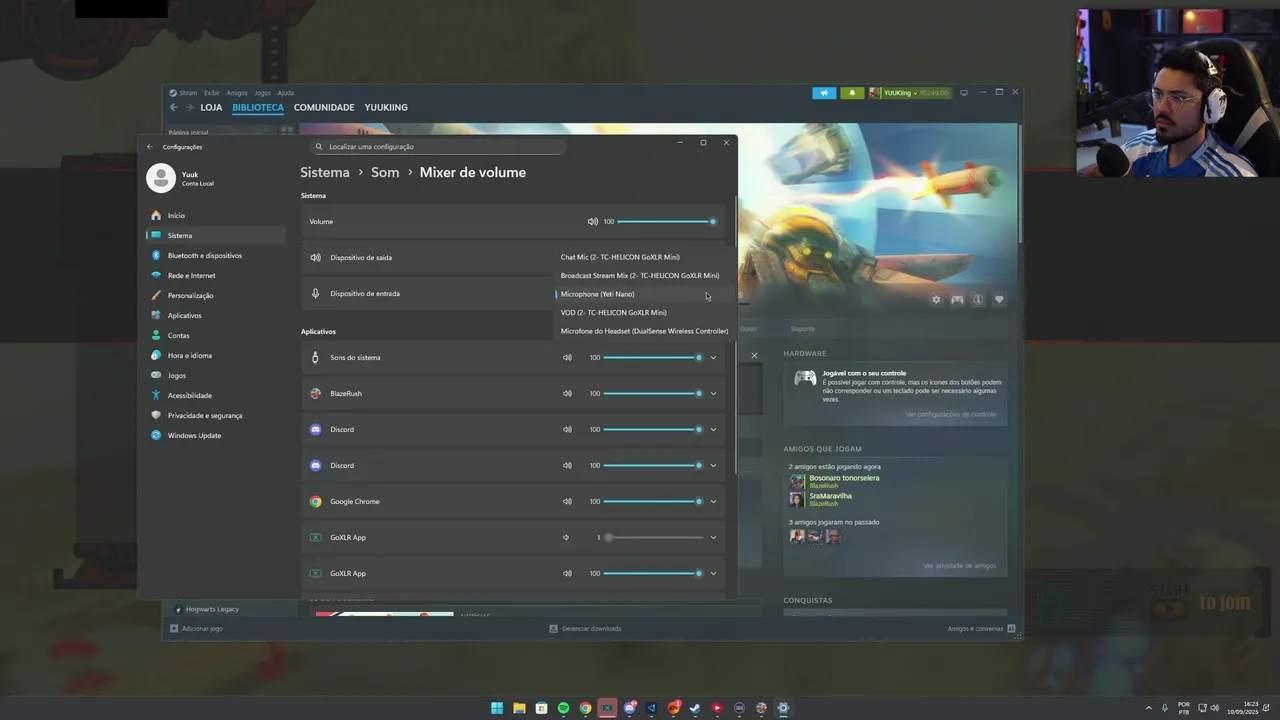Open Steam taskbar icon
Viewport: 1280px width, 720px height.
click(695, 708)
